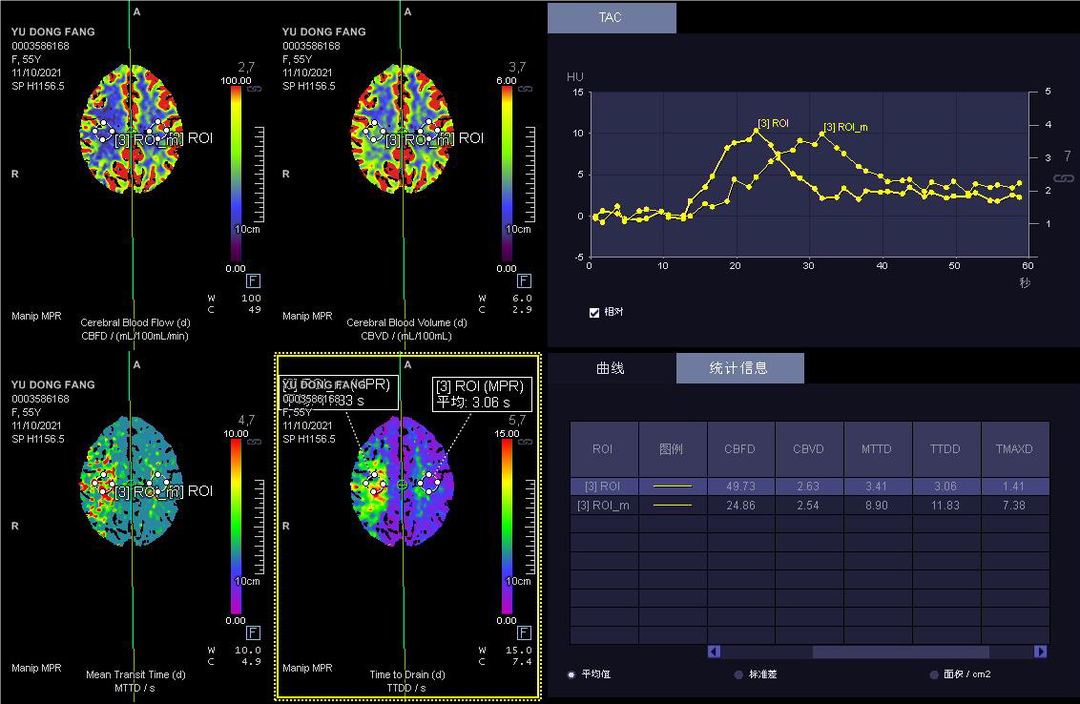Click the TTDD column header
The image size is (1080, 704).
946,449
